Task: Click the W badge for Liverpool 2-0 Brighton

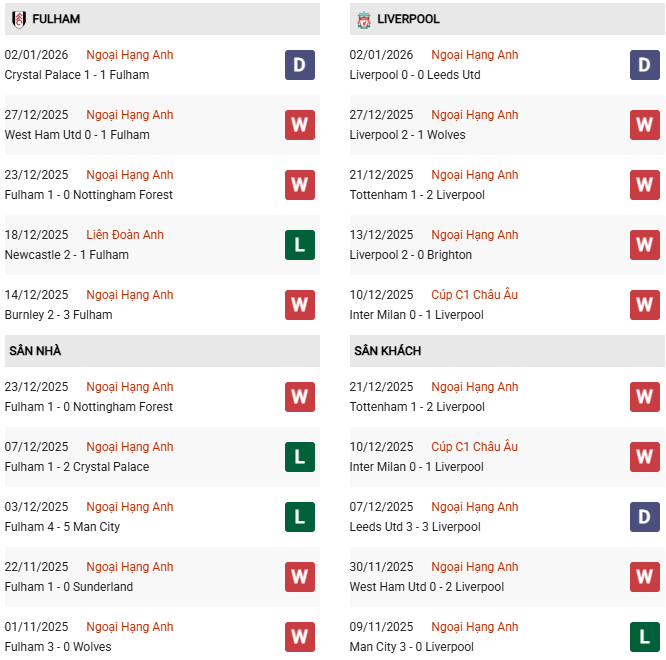Action: (645, 245)
